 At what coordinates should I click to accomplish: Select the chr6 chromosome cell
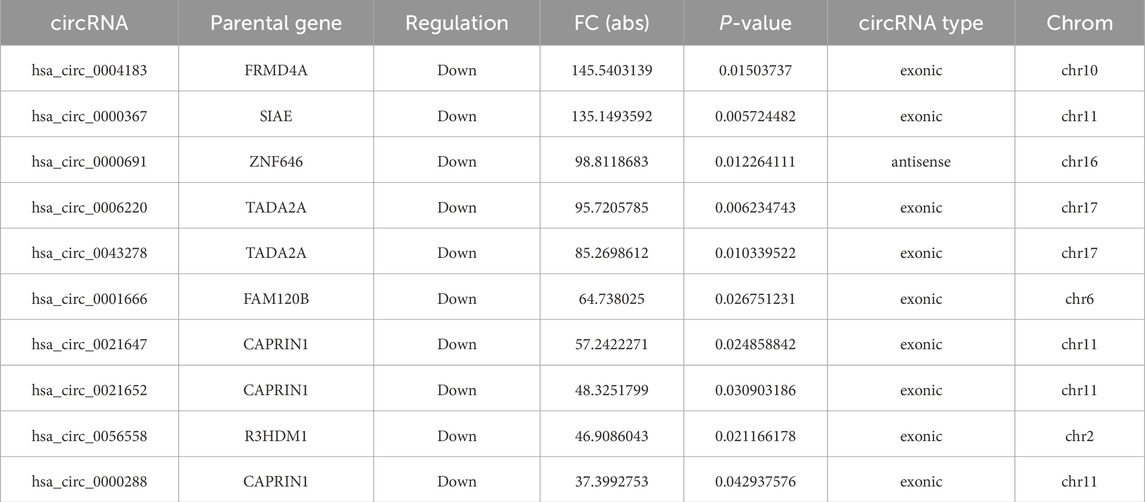(1080, 299)
